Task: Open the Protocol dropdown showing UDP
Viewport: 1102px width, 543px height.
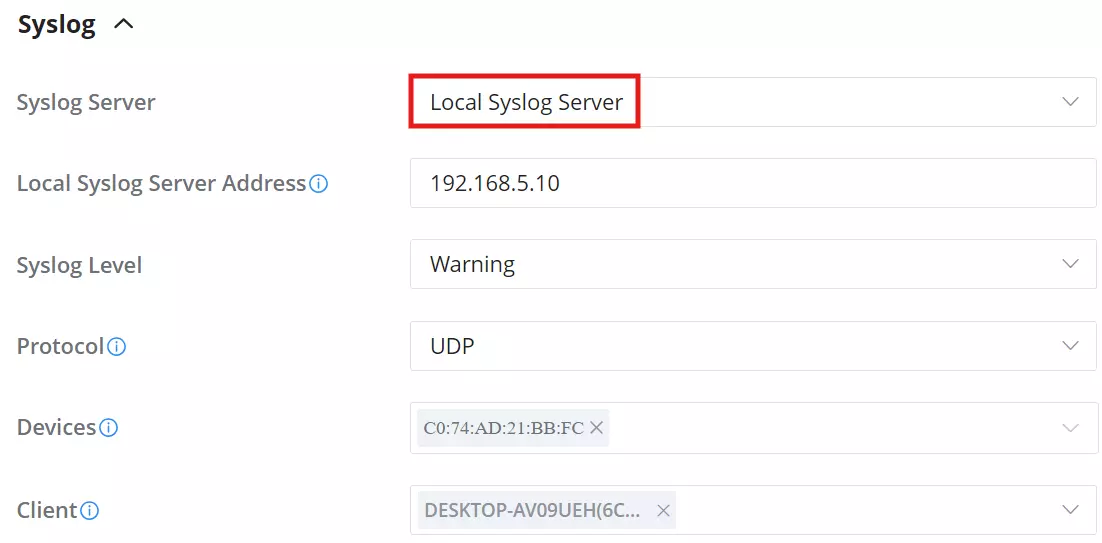Action: [753, 346]
